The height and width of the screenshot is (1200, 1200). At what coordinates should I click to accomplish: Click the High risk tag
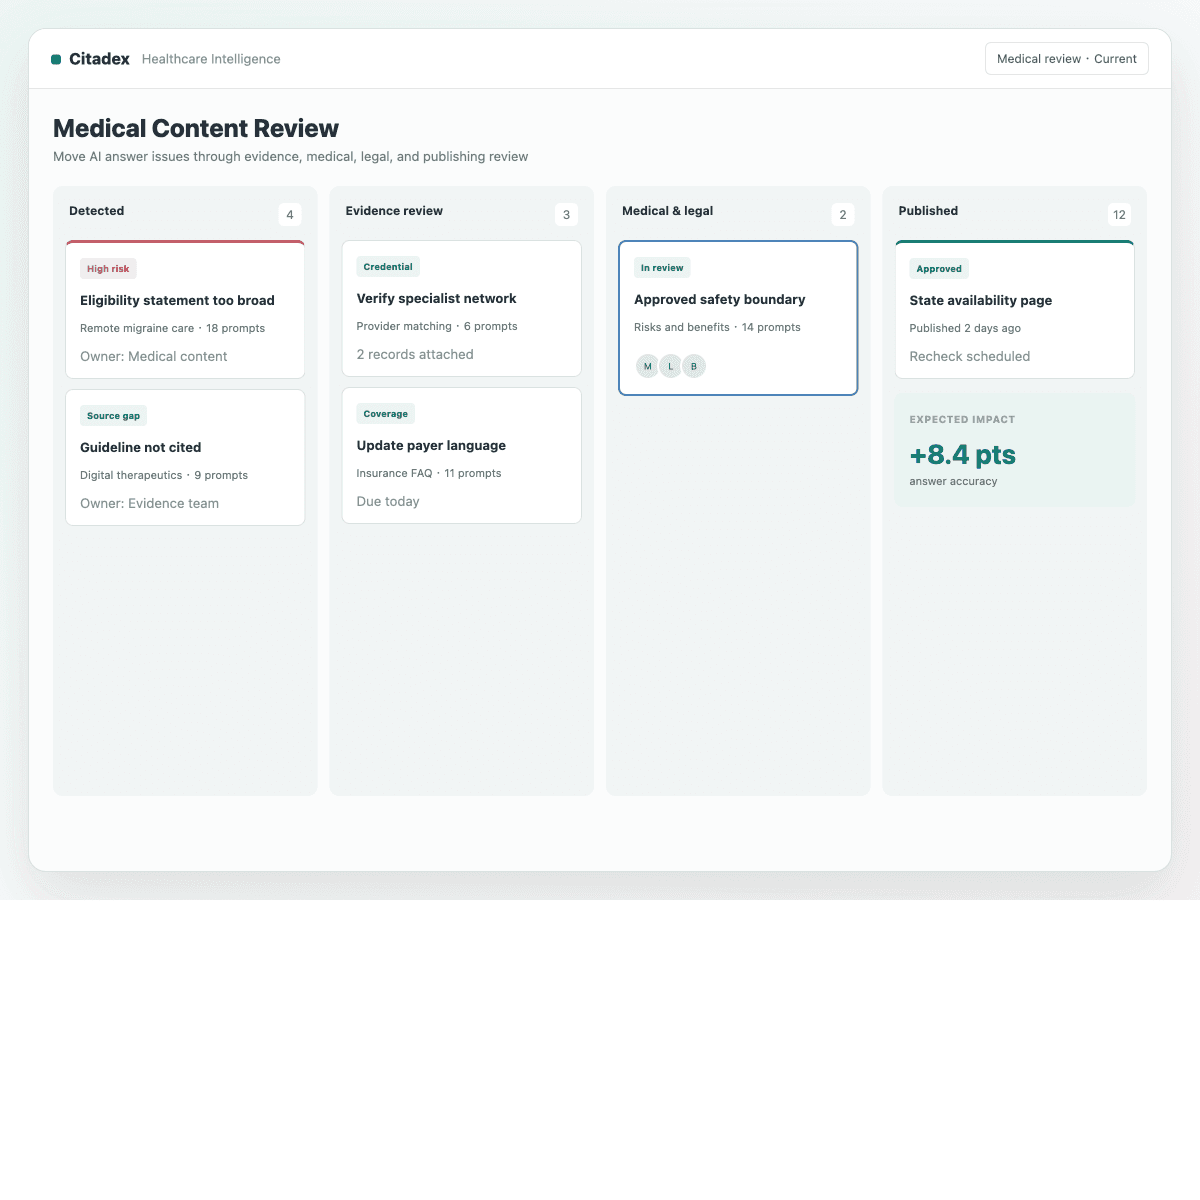(108, 269)
